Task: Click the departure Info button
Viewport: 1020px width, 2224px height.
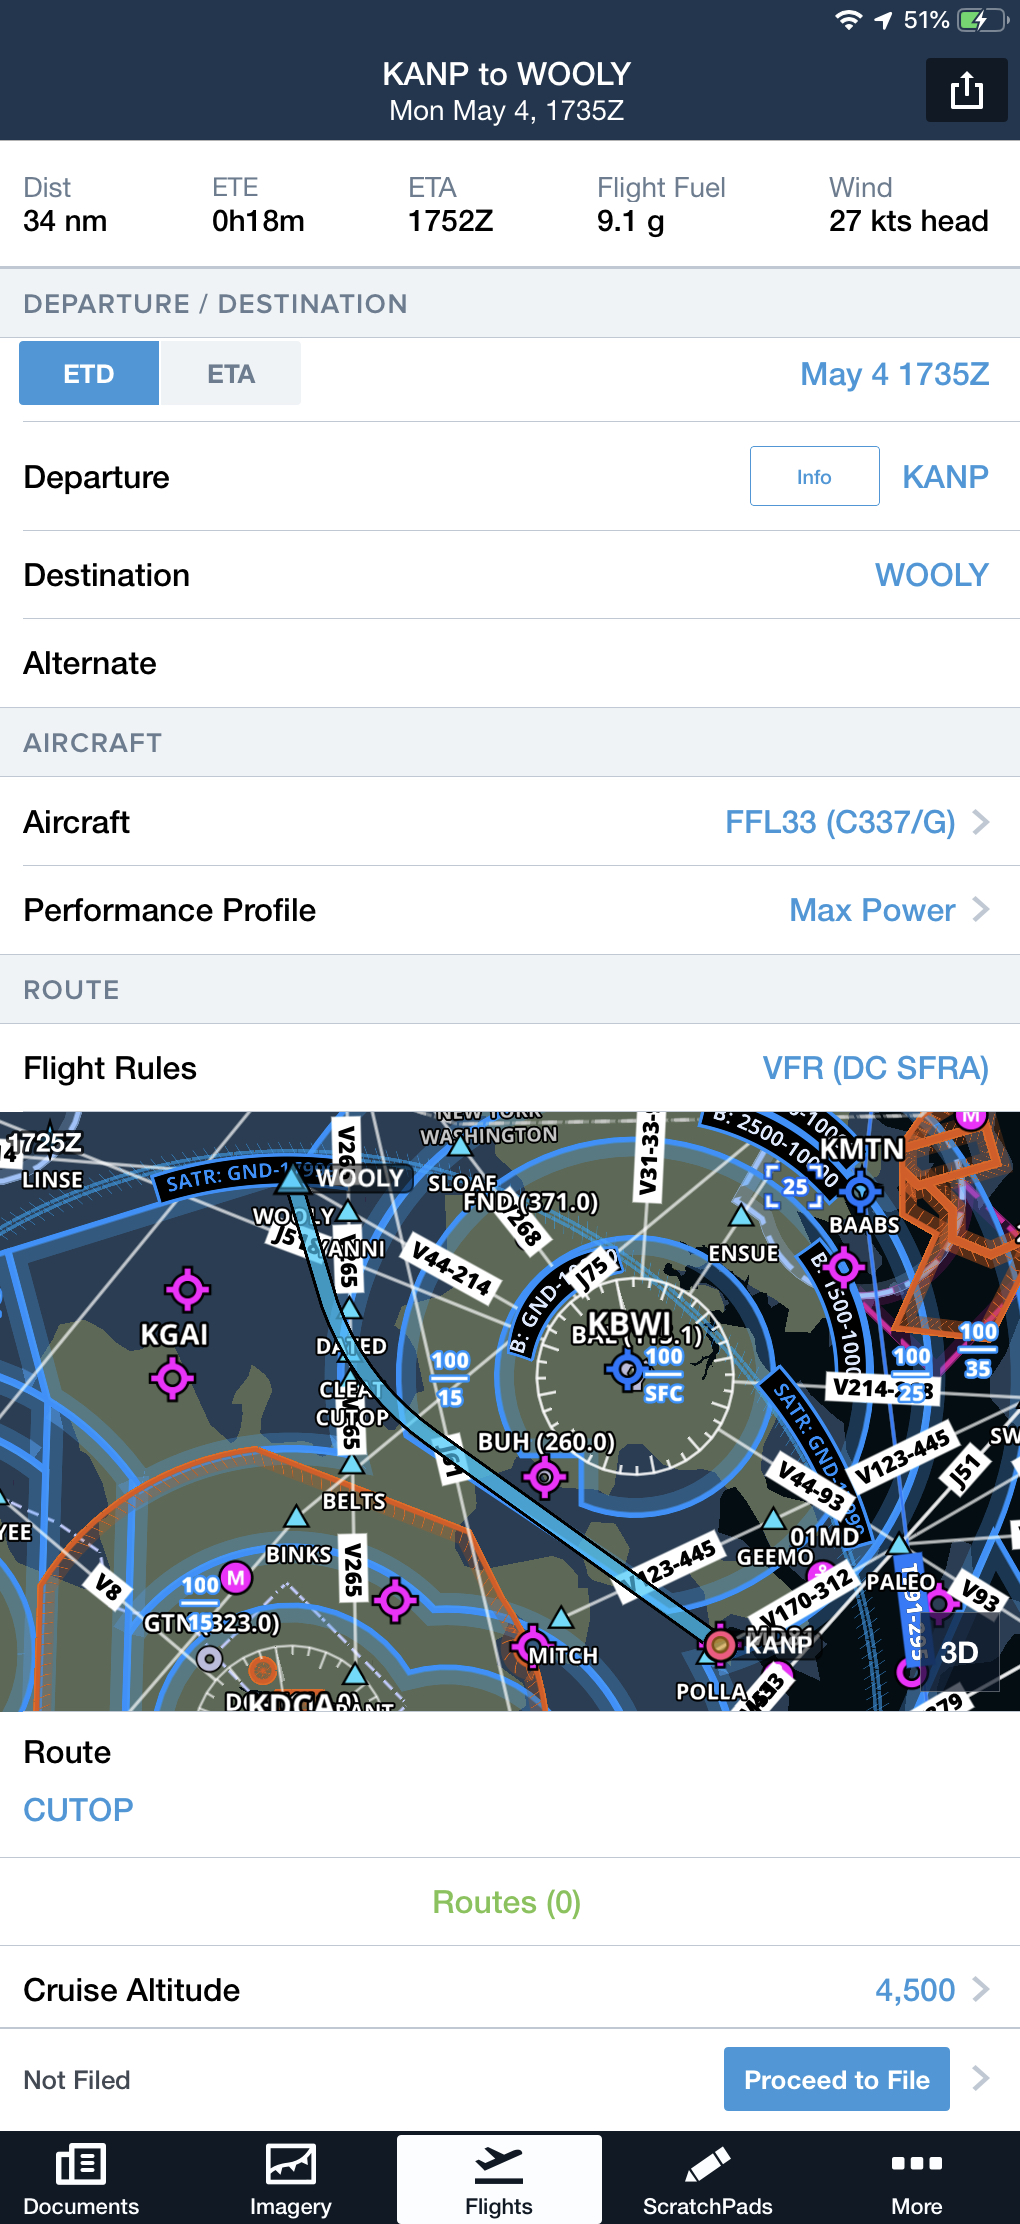Action: point(814,477)
